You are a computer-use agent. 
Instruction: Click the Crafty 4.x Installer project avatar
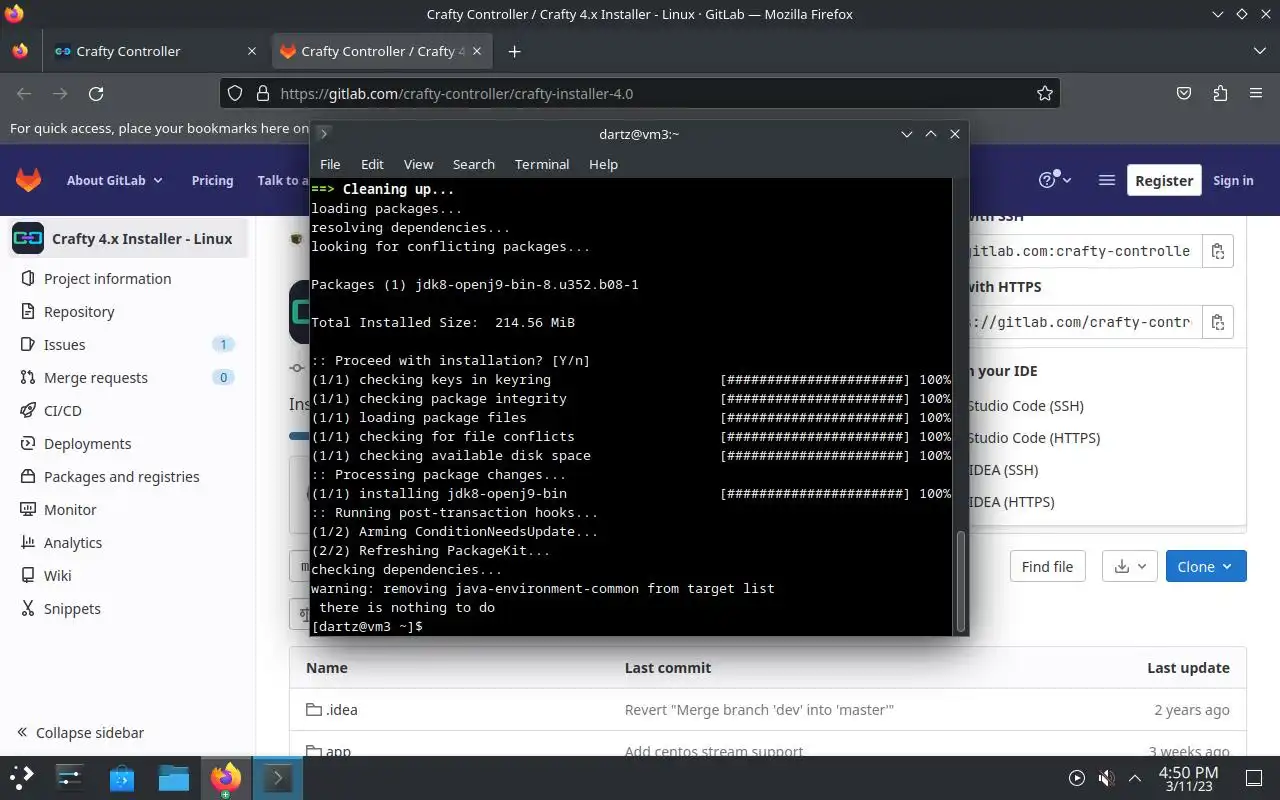click(x=28, y=238)
